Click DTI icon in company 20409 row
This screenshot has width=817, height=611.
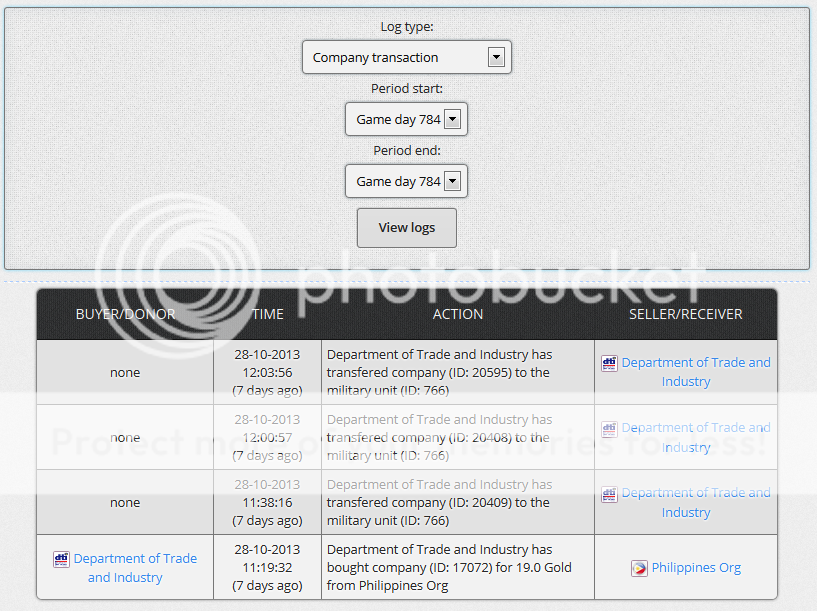609,494
